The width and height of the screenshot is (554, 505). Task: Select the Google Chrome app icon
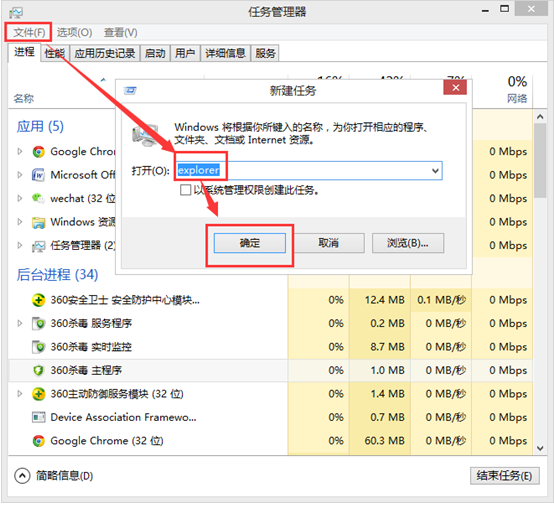point(39,152)
